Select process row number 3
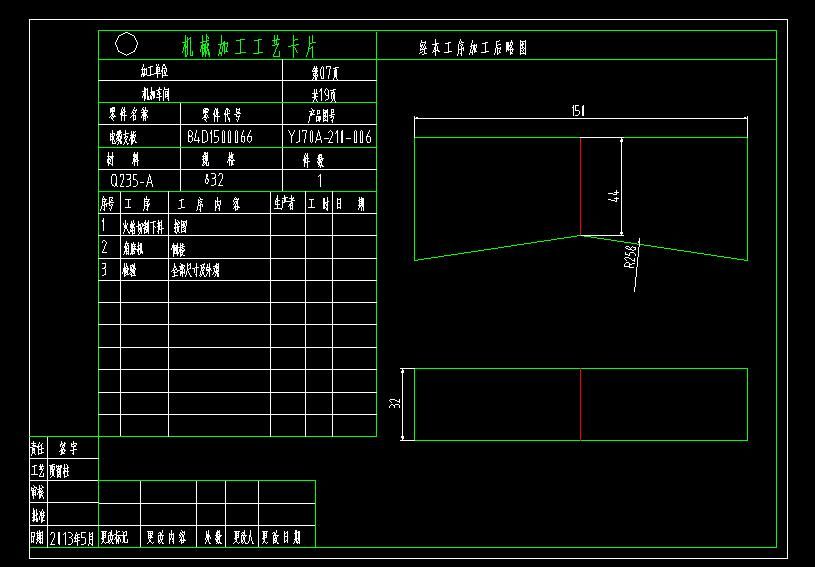The image size is (815, 567). coord(103,269)
